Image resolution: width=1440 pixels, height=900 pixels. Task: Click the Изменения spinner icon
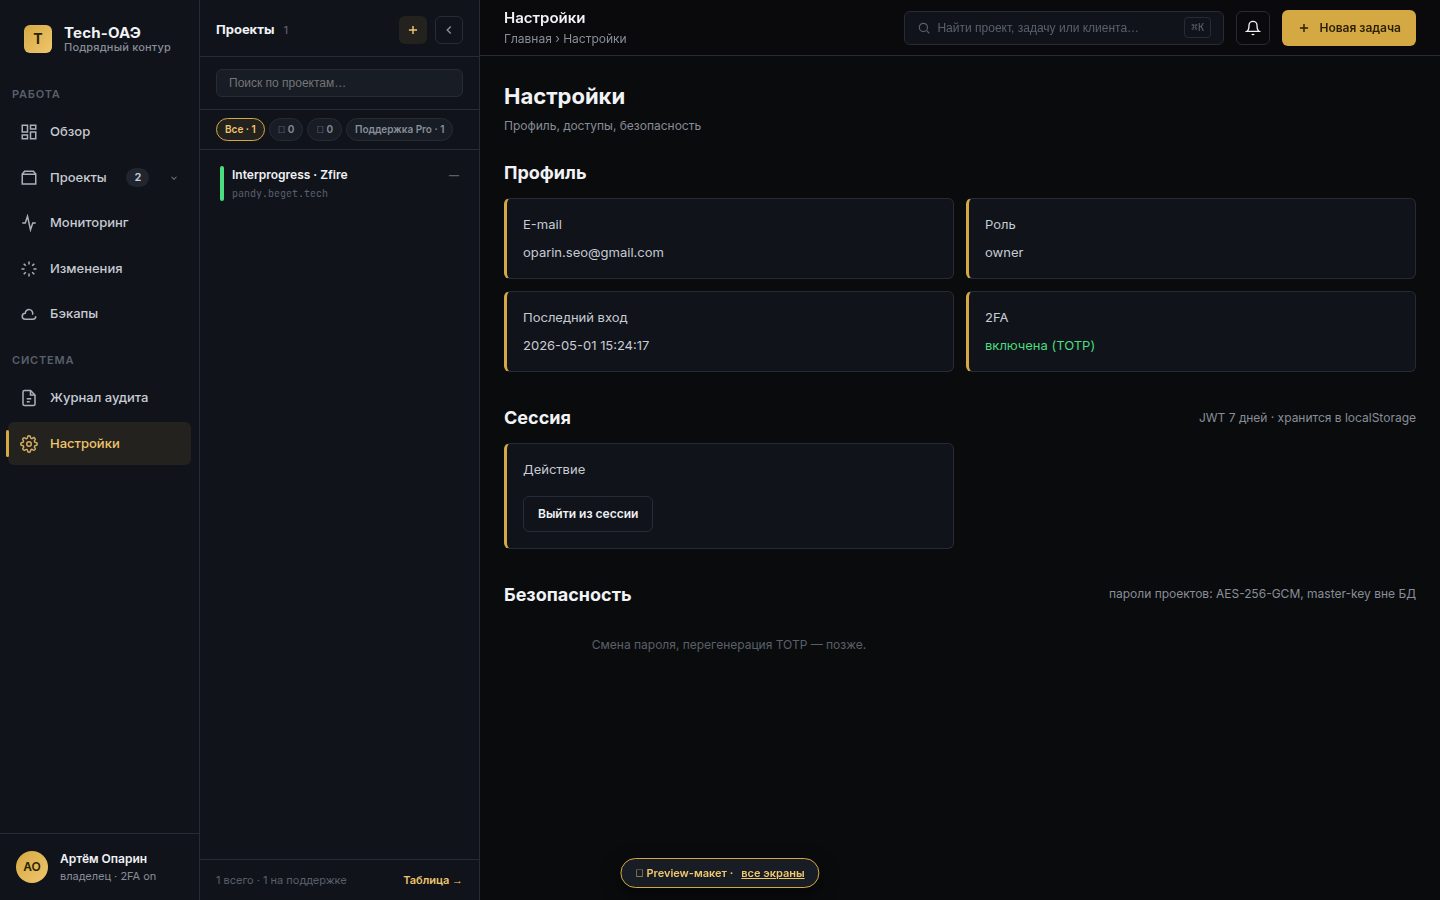(29, 269)
